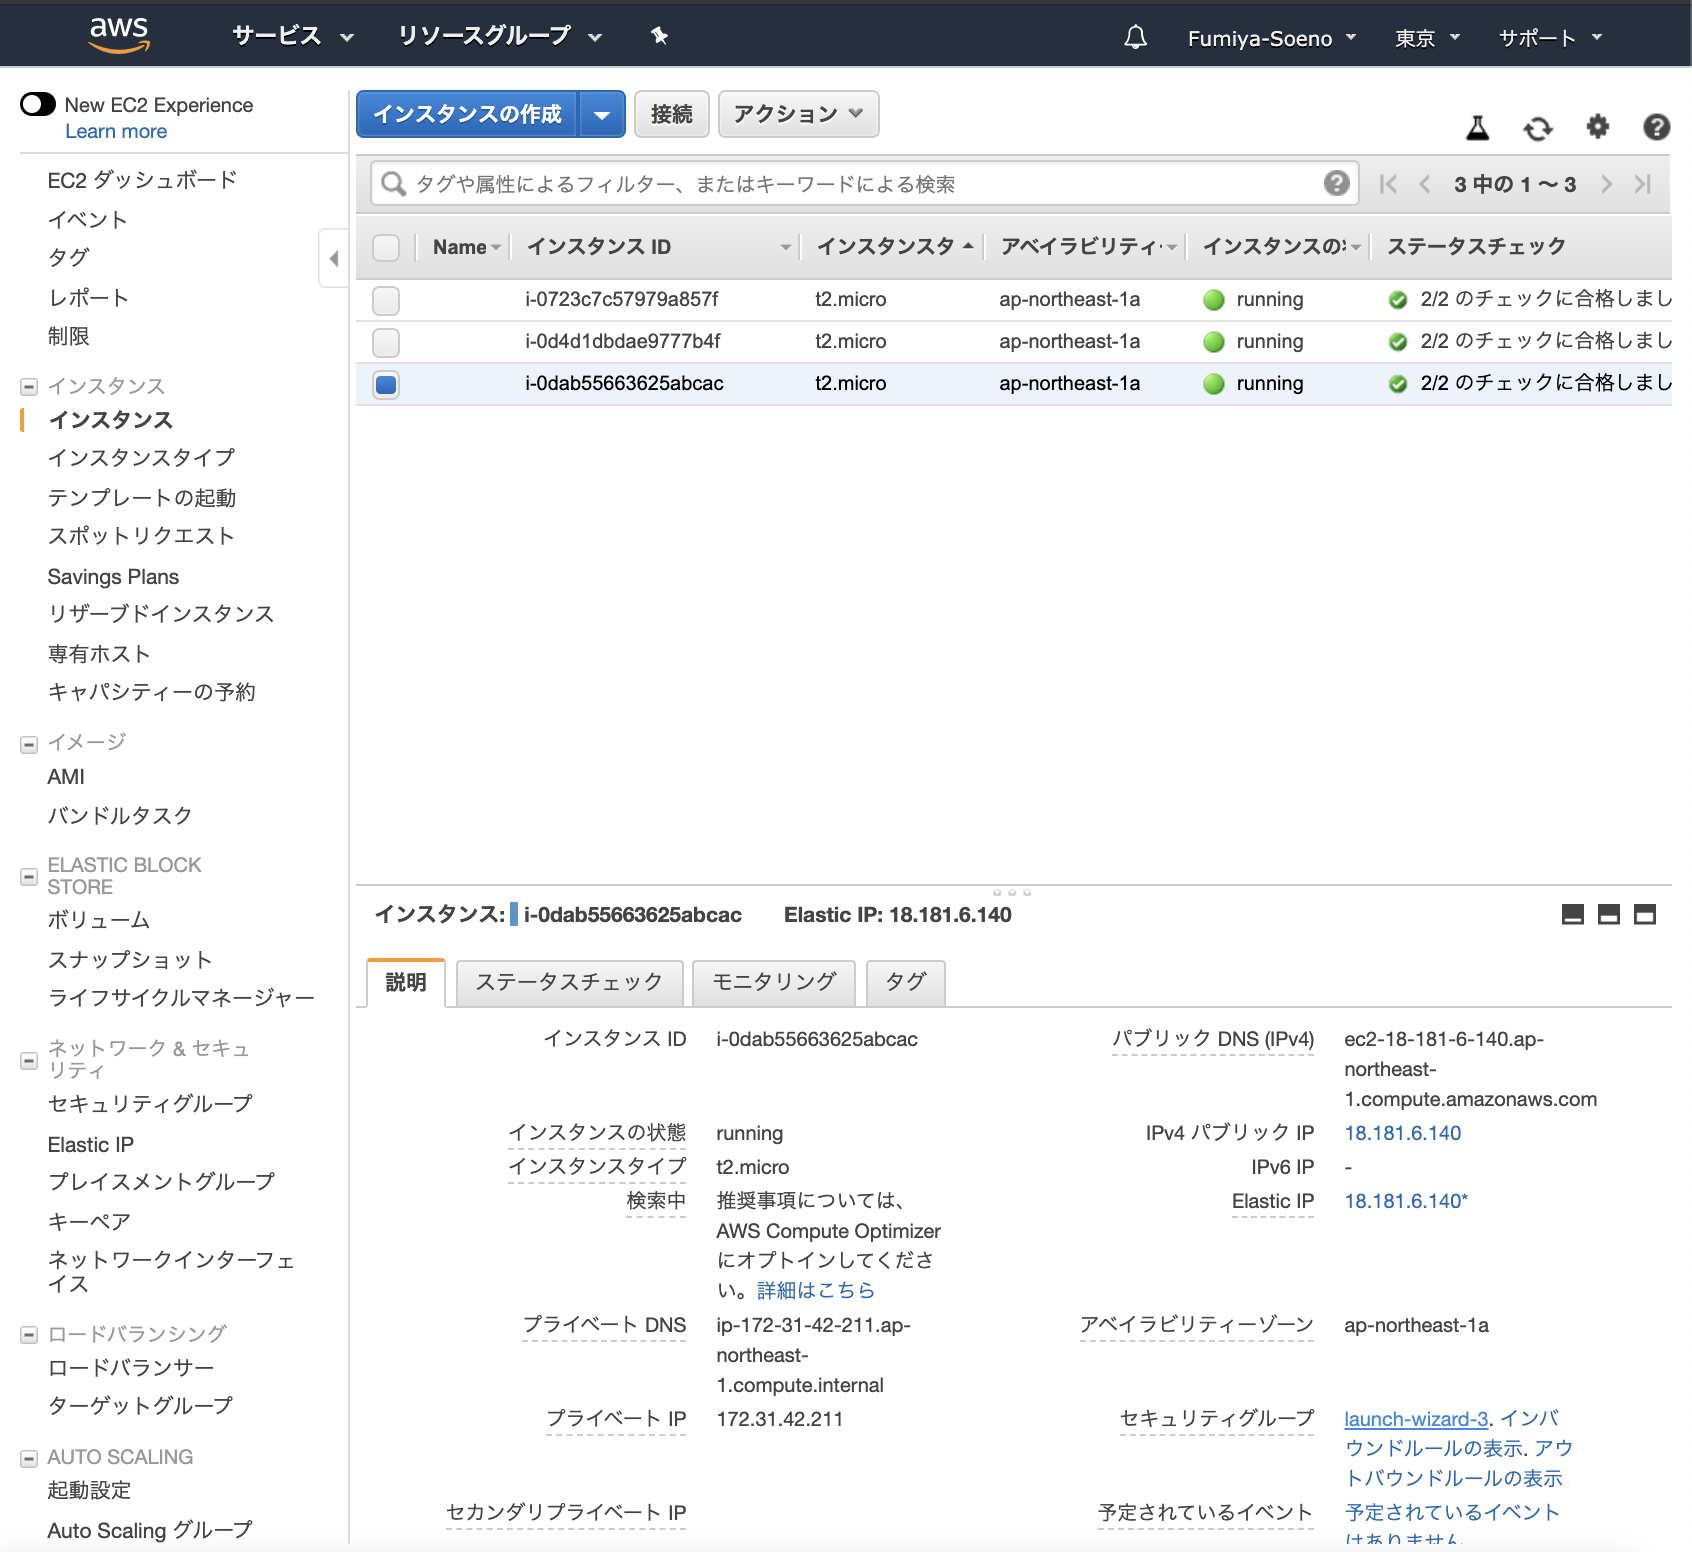
Task: Open EC2 preferences with the gear icon
Action: tap(1597, 128)
